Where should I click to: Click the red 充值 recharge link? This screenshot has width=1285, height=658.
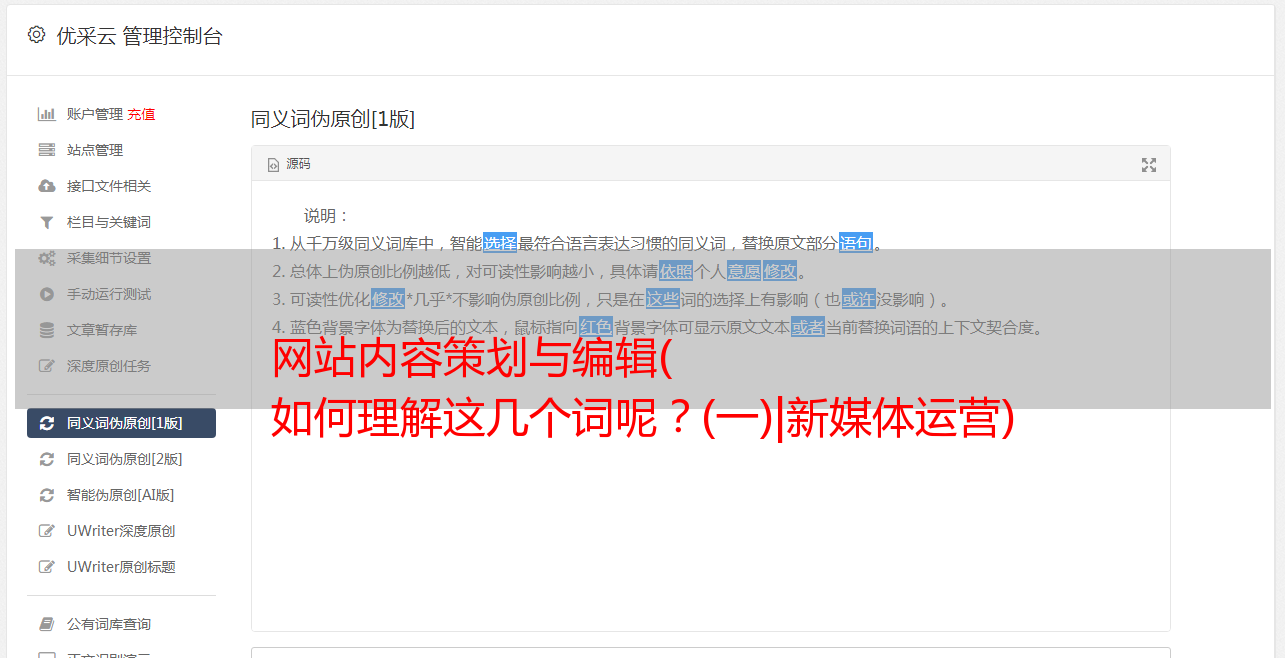point(141,114)
